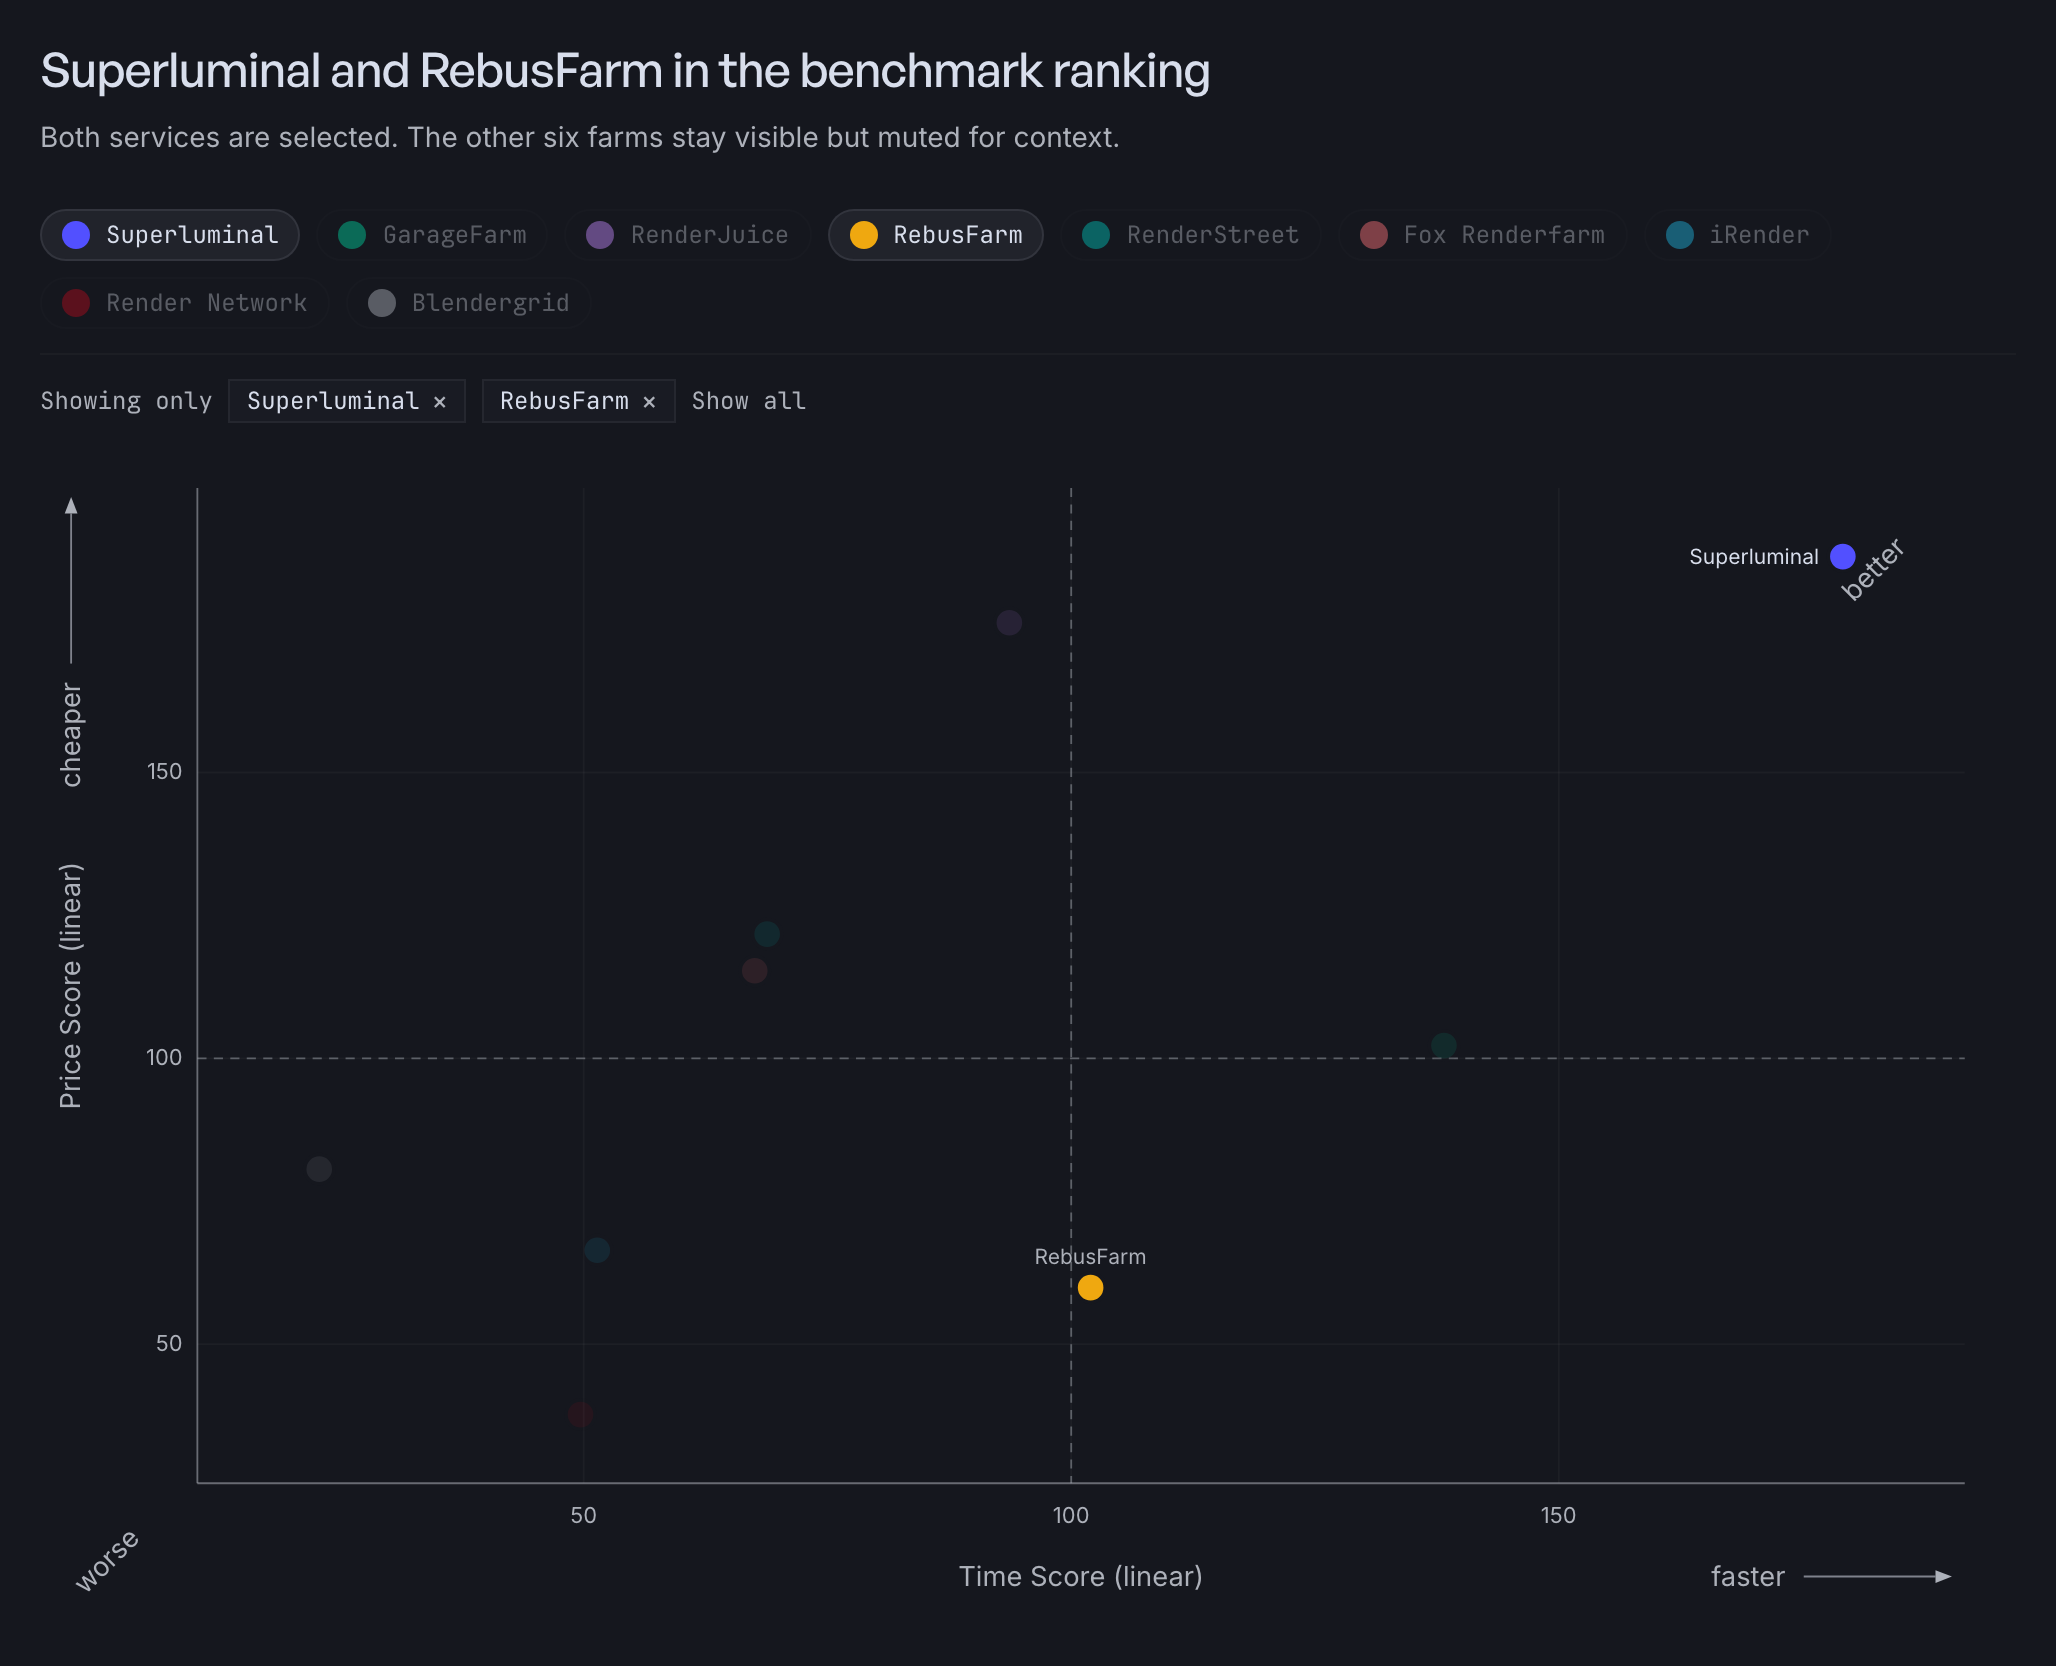Click the 'better' corner label
Screen dimensions: 2056x1666
pos(1872,569)
